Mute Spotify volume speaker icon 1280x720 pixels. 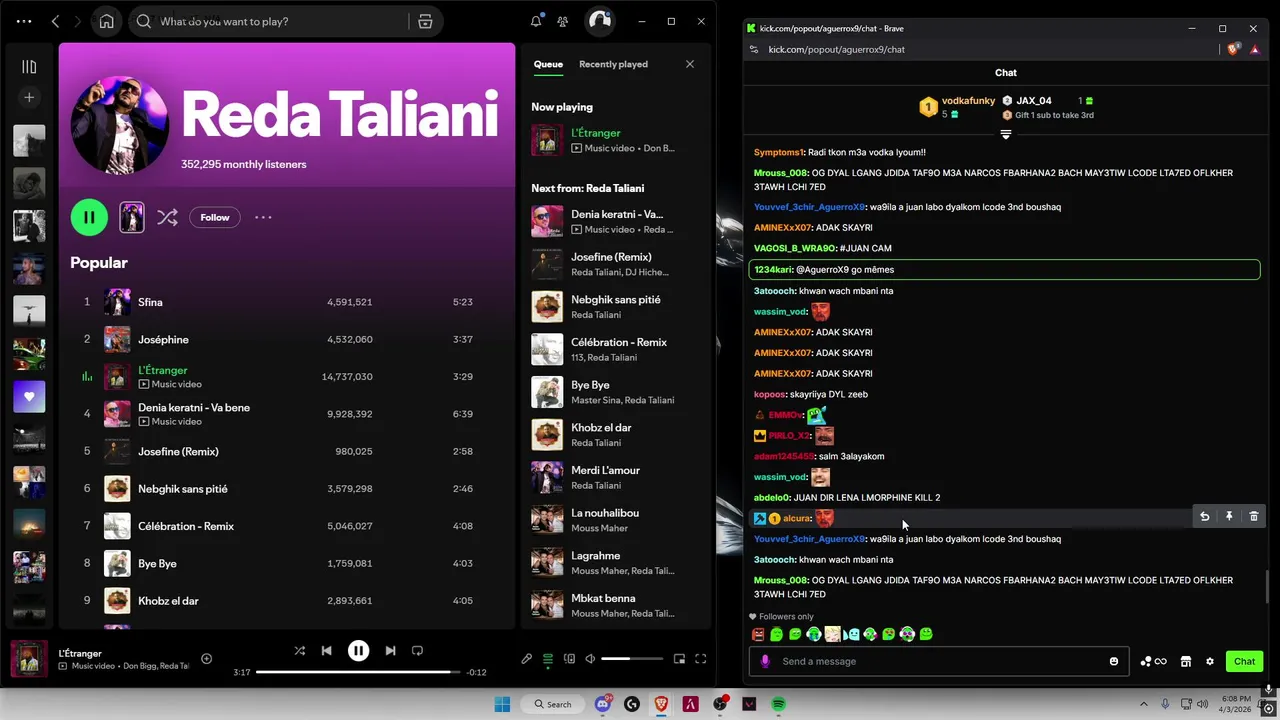590,659
